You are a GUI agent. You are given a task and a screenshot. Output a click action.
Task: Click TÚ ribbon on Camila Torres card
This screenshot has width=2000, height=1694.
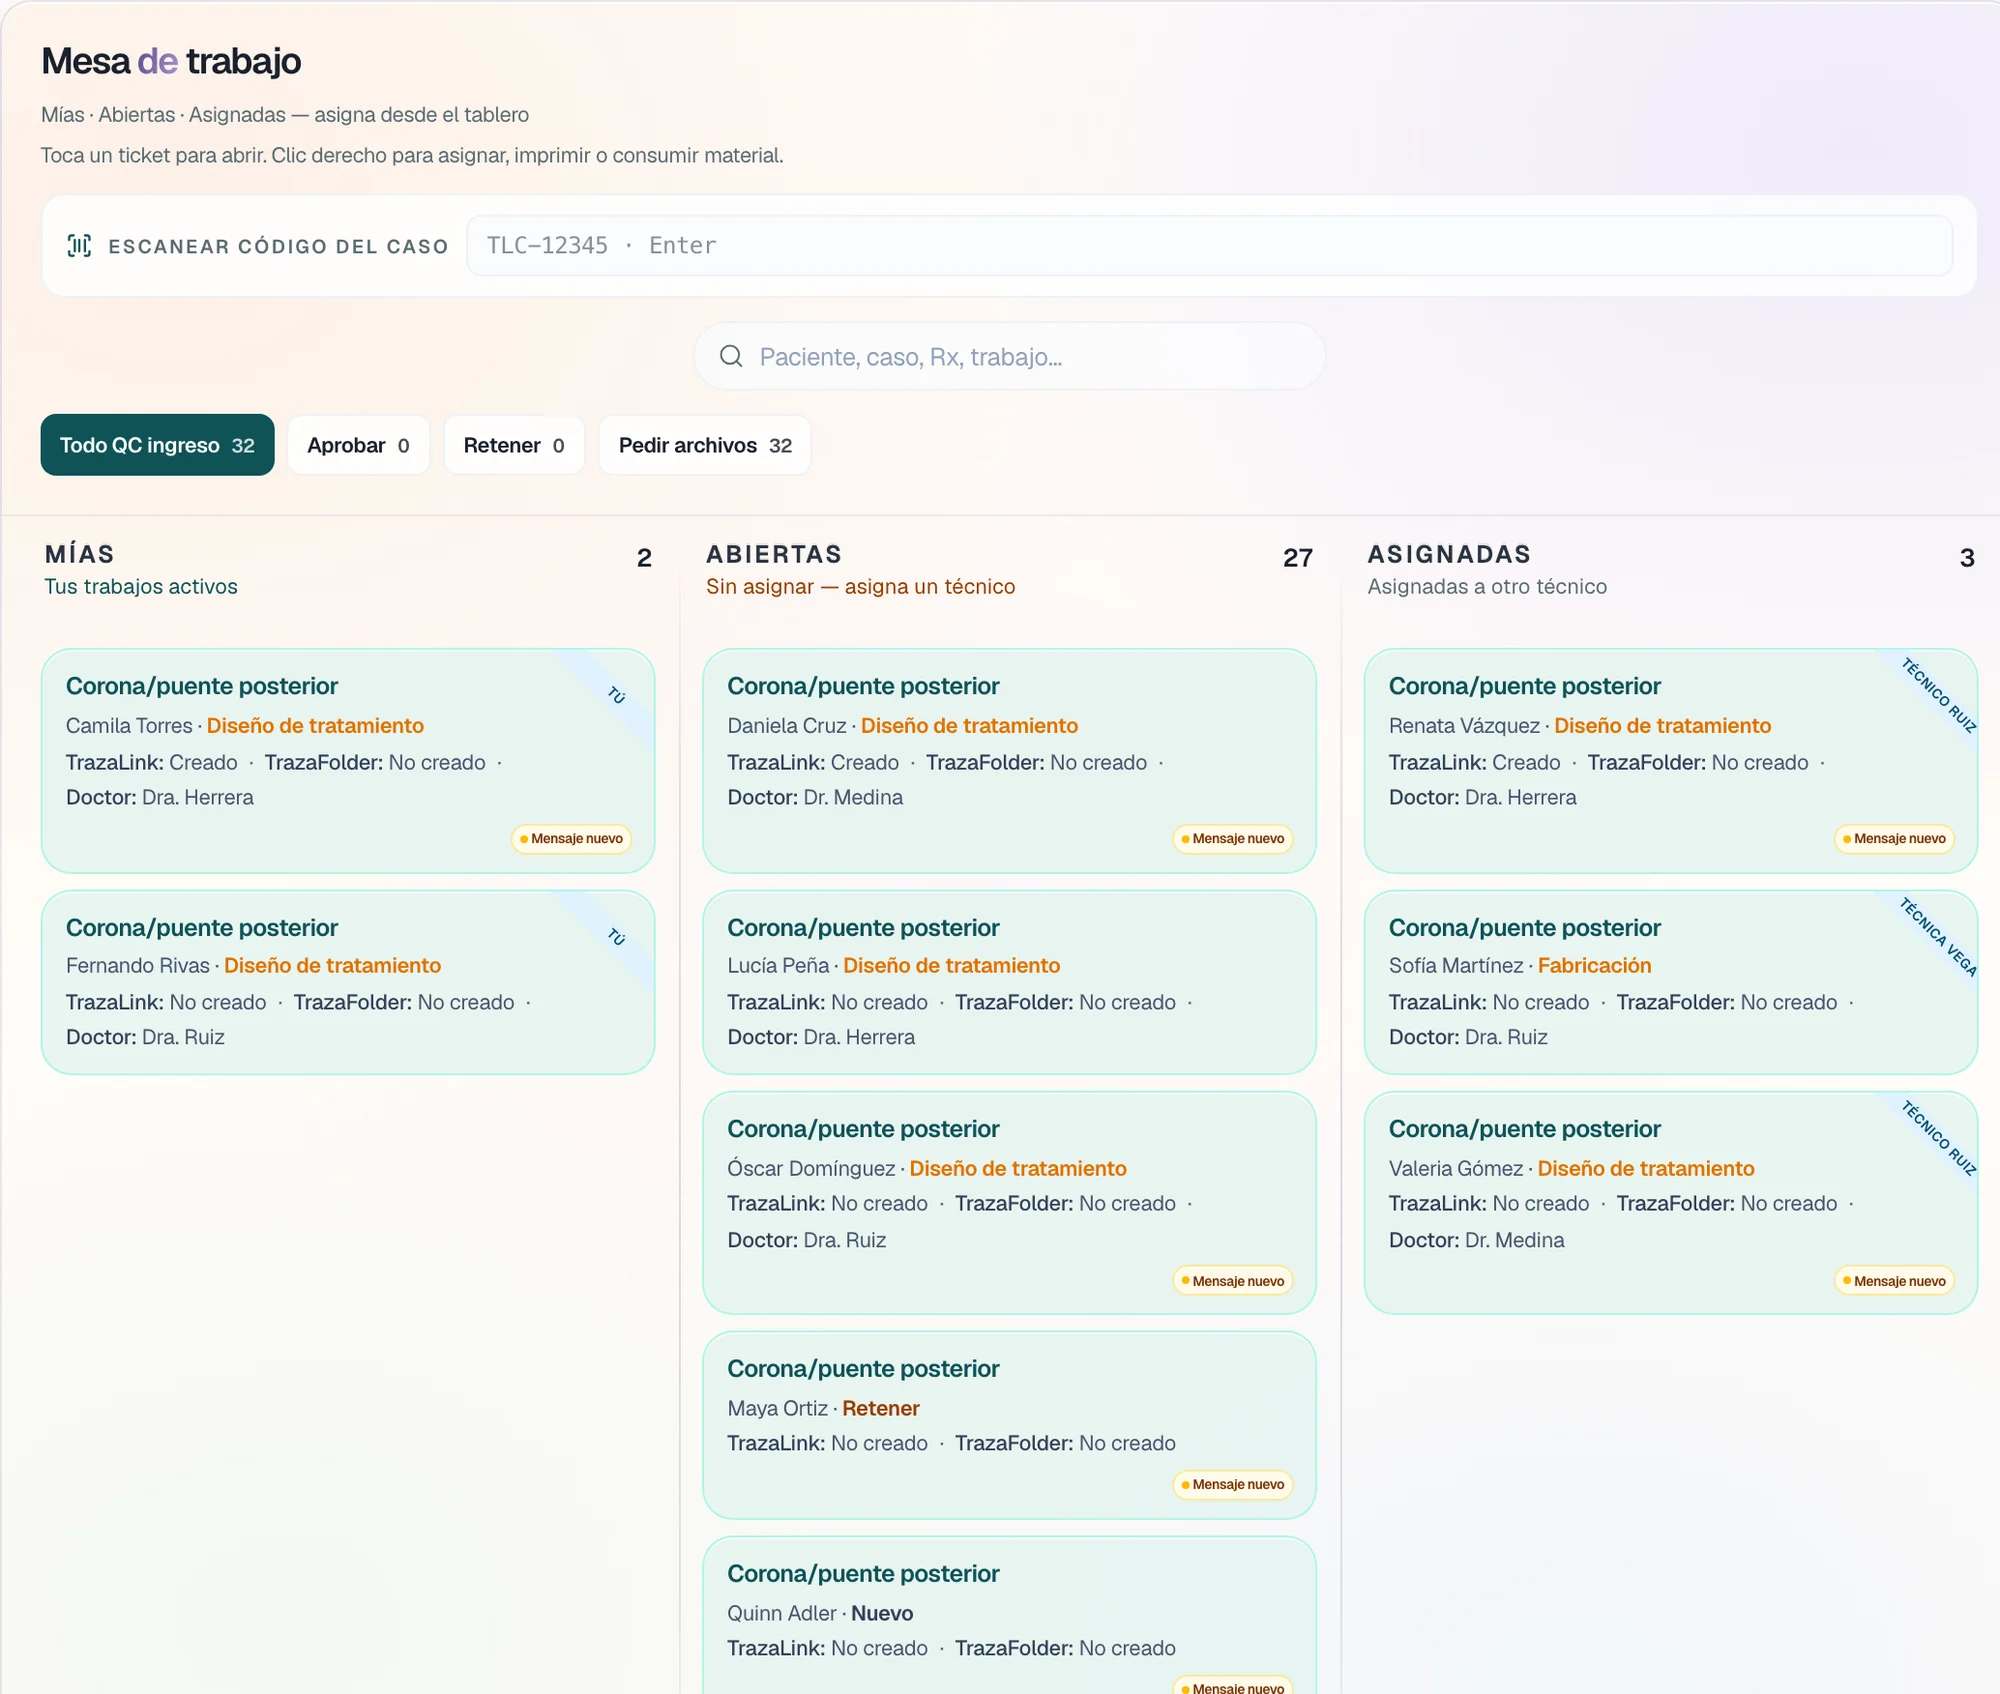[x=616, y=695]
